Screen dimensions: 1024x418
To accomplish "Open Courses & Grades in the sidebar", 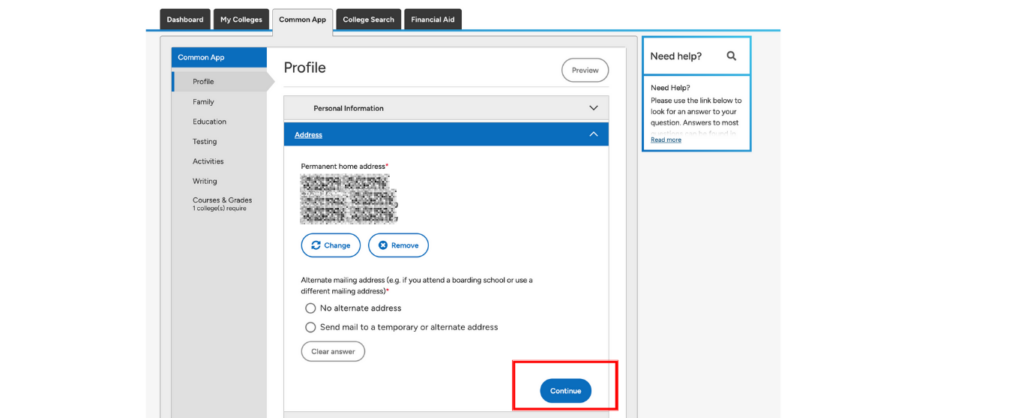I will (222, 203).
